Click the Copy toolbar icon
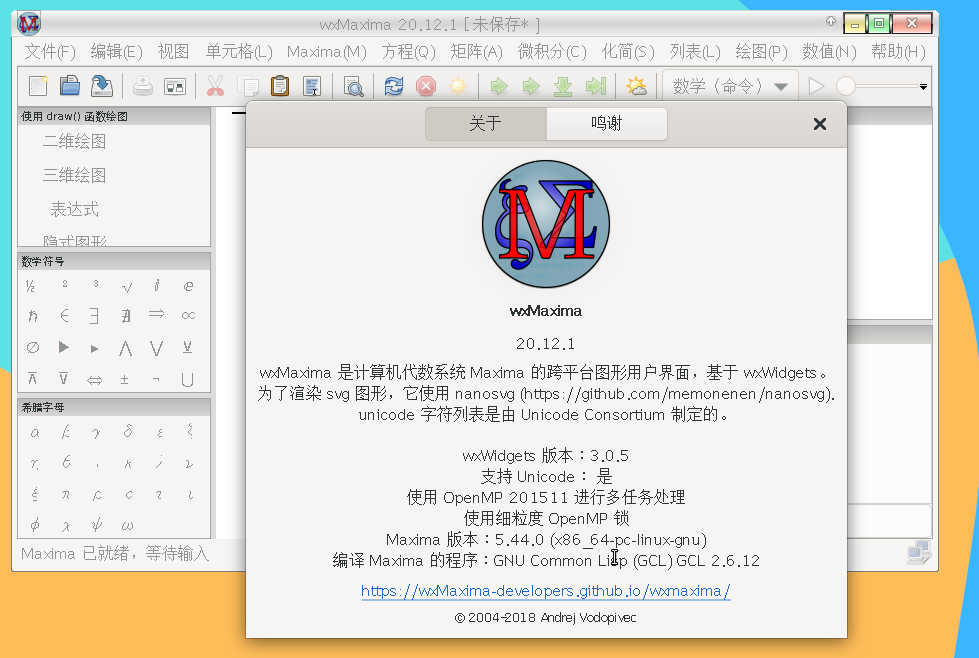Image resolution: width=979 pixels, height=658 pixels. pyautogui.click(x=248, y=86)
